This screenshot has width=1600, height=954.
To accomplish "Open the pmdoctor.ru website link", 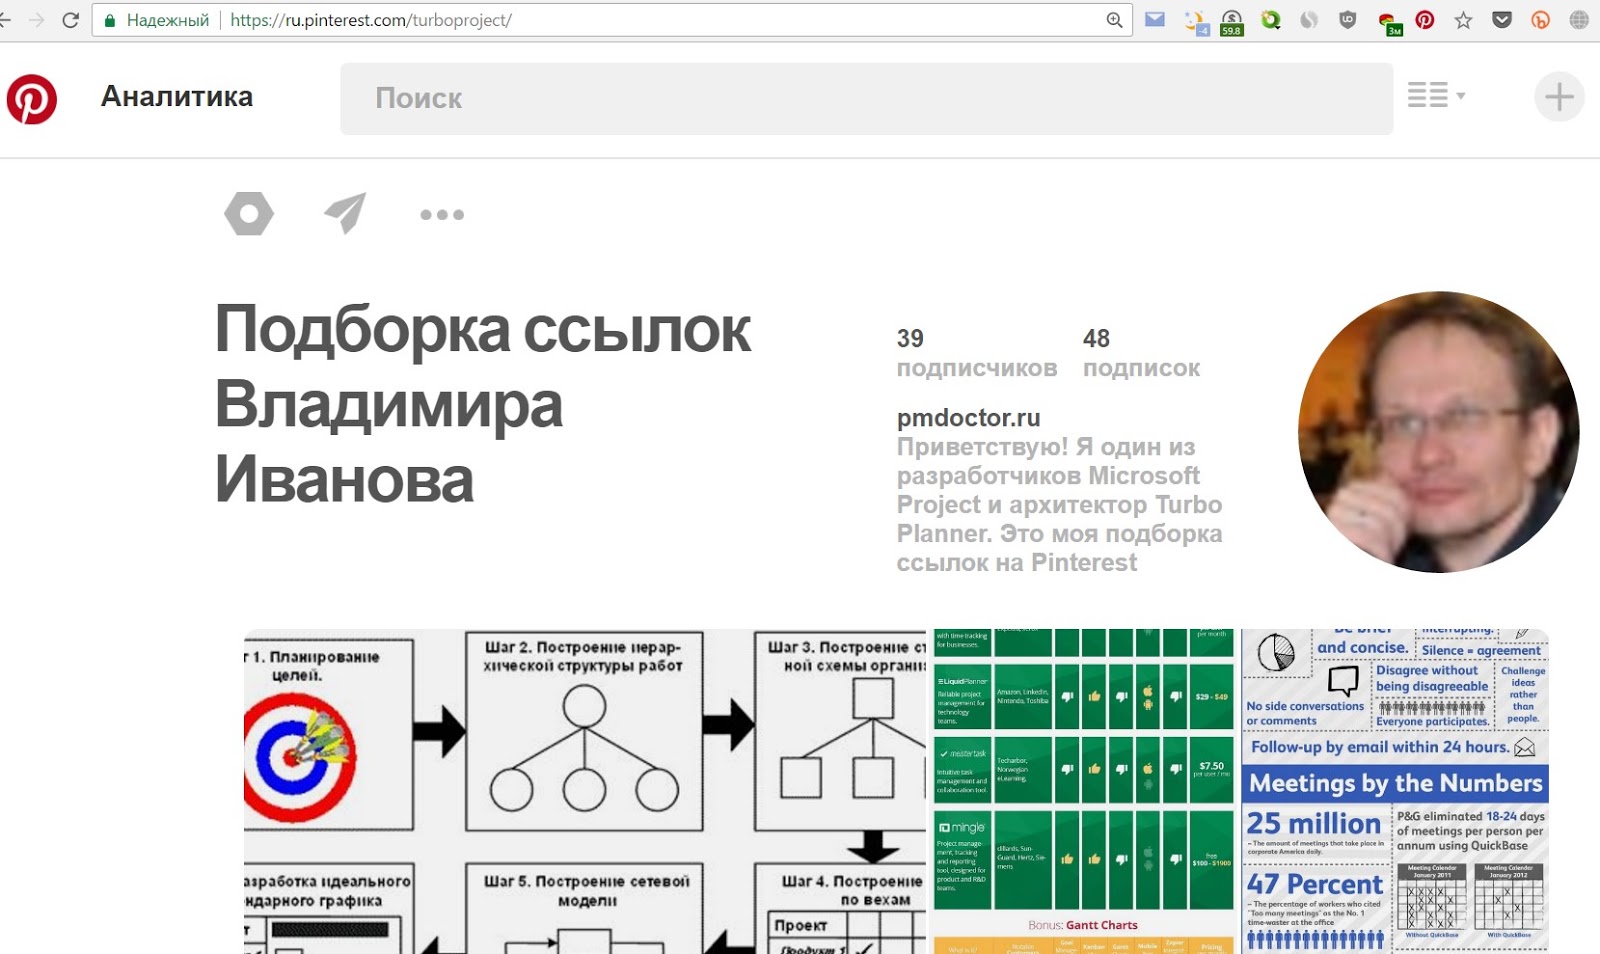I will click(968, 418).
